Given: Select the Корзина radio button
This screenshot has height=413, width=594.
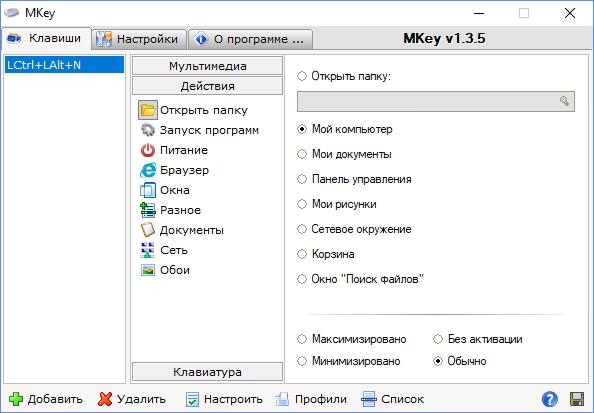Looking at the screenshot, I should [302, 254].
